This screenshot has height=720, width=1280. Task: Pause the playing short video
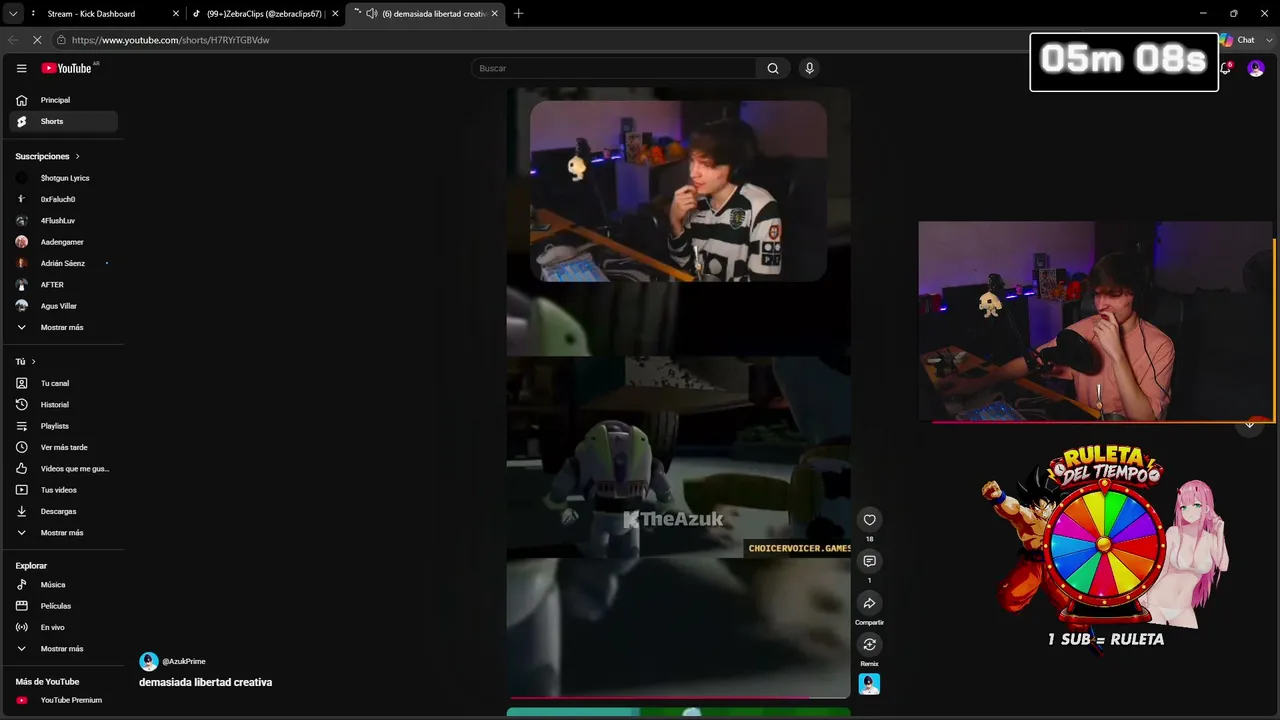click(679, 392)
